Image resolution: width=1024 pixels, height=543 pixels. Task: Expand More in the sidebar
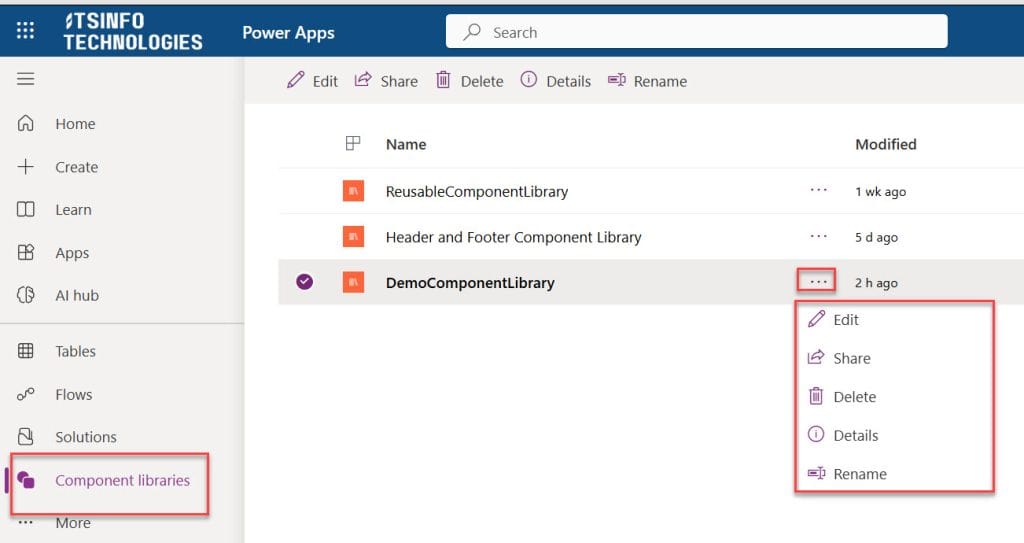(72, 523)
